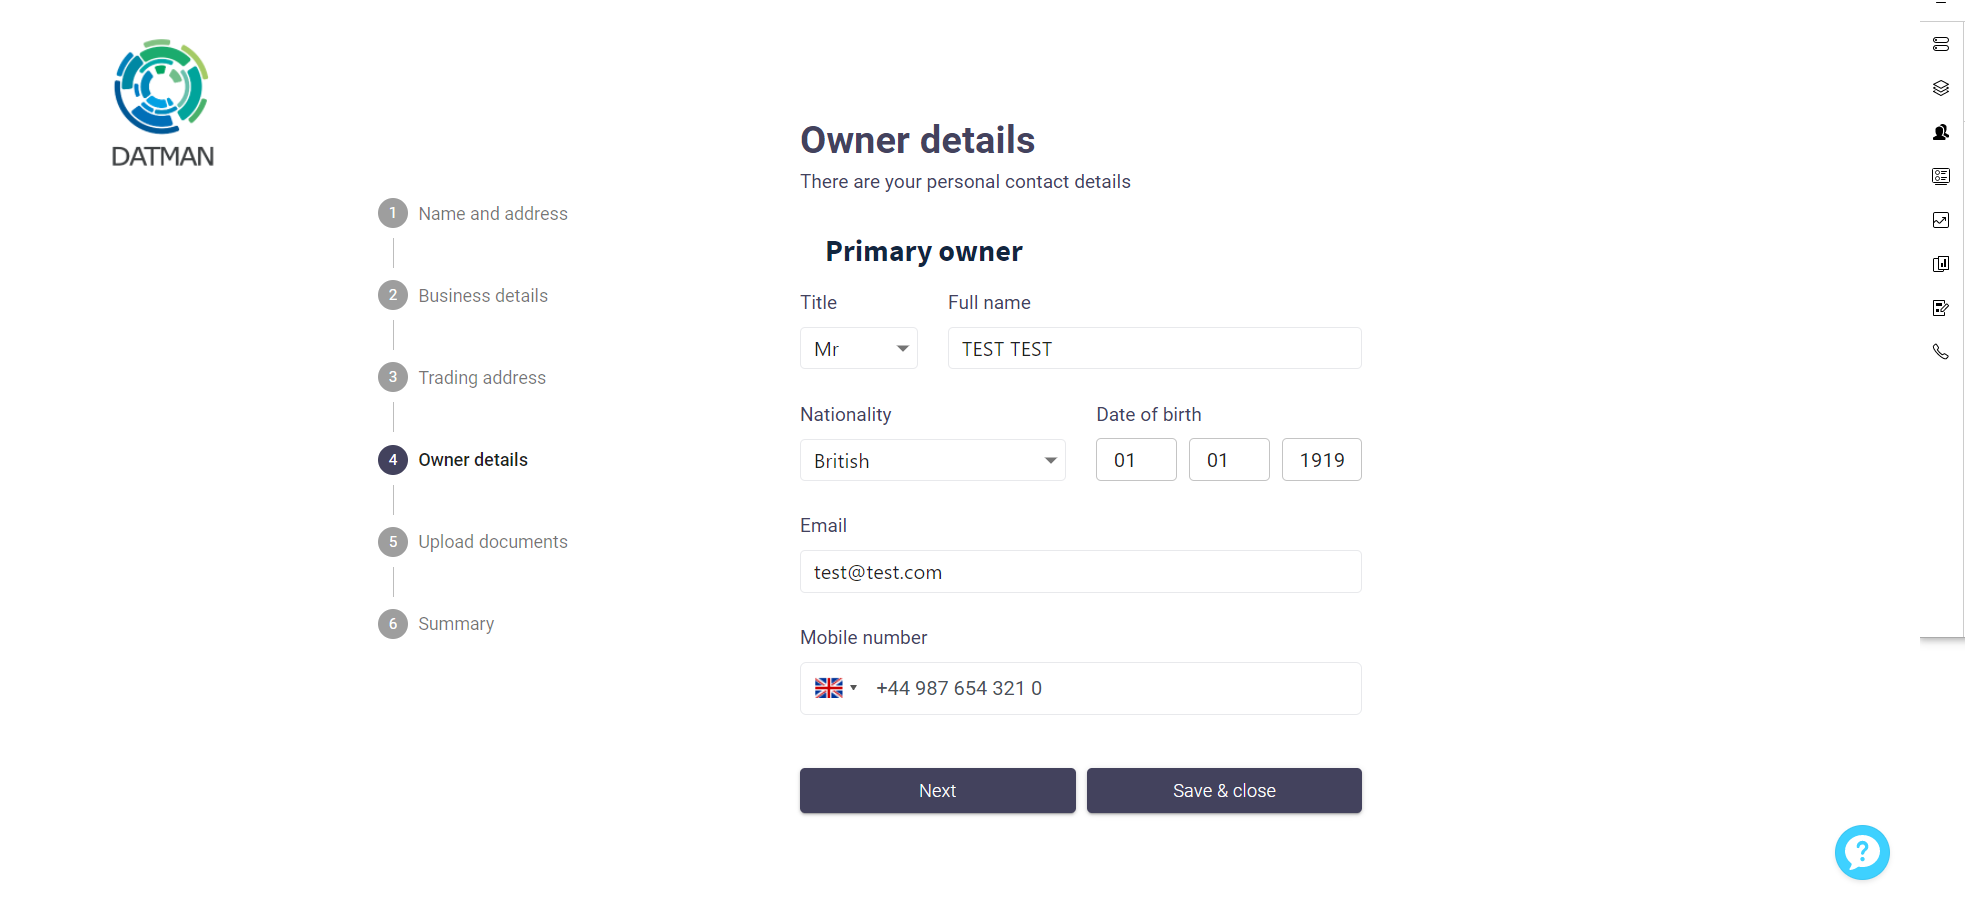Go to step 6 Summary
Viewport: 1965px width, 903px height.
(436, 623)
